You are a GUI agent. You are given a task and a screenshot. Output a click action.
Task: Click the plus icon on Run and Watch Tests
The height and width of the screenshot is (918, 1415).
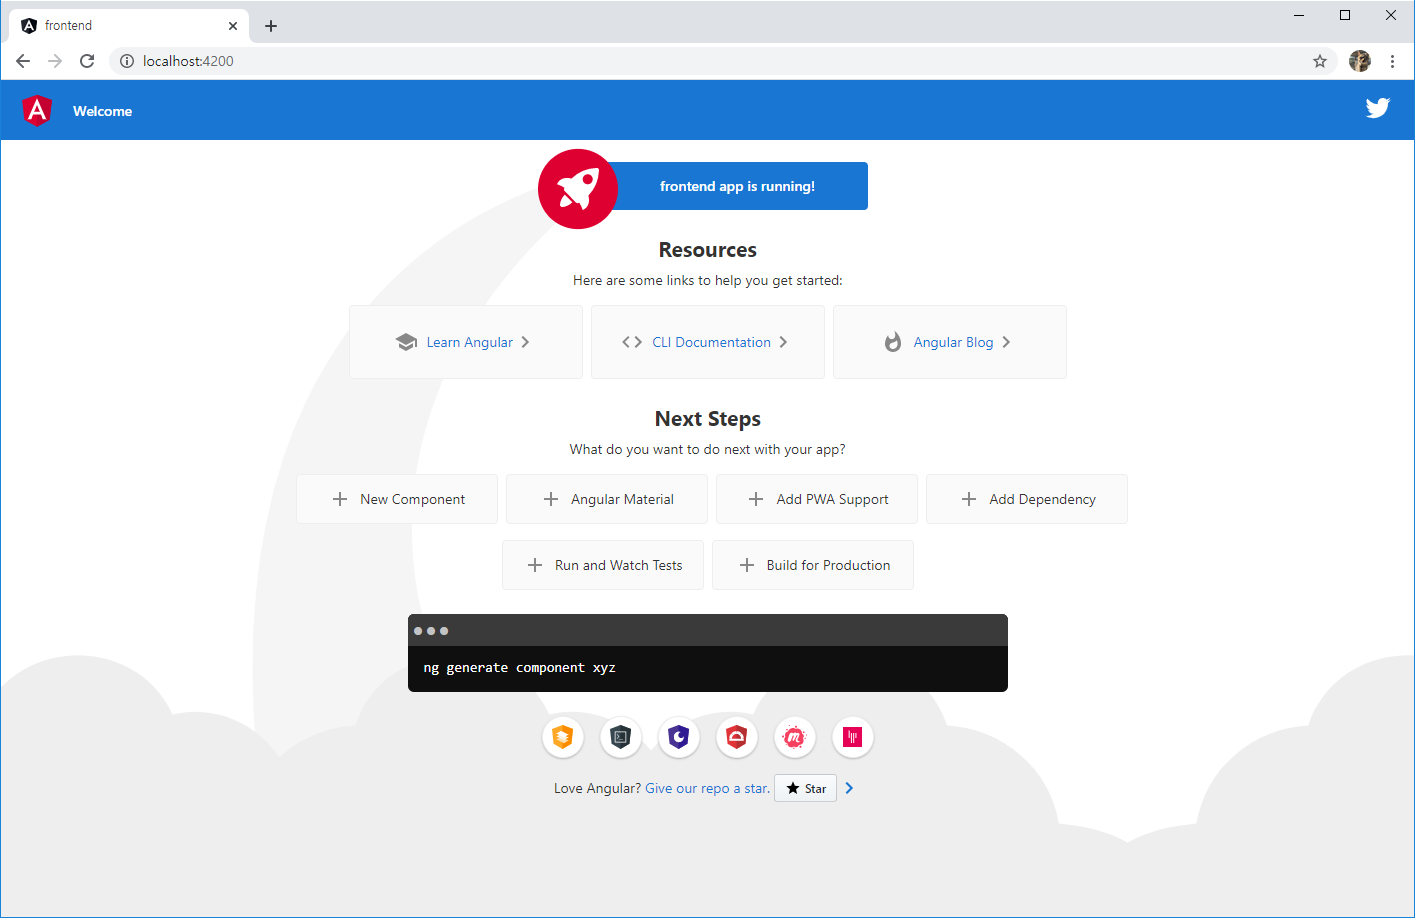click(535, 565)
